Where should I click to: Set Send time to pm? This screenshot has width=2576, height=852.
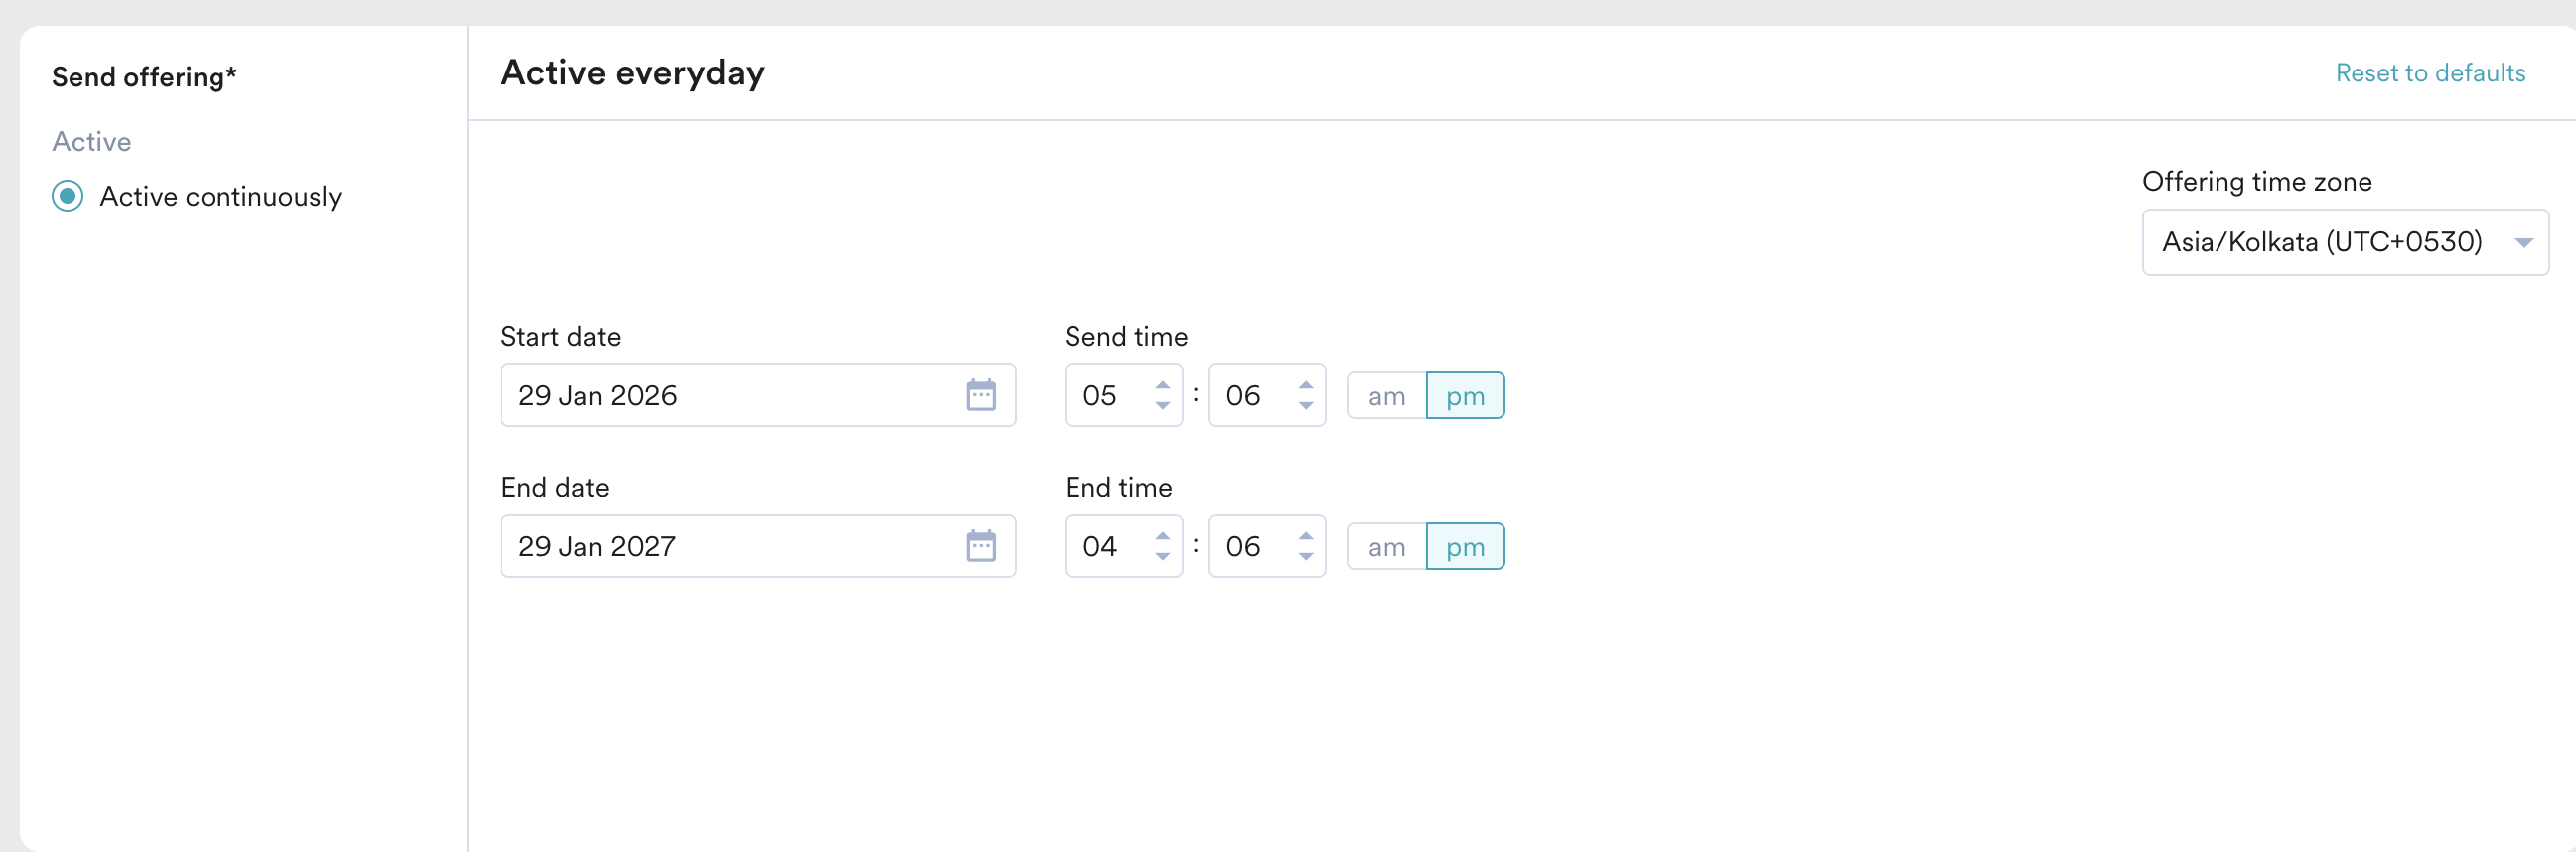(x=1465, y=396)
